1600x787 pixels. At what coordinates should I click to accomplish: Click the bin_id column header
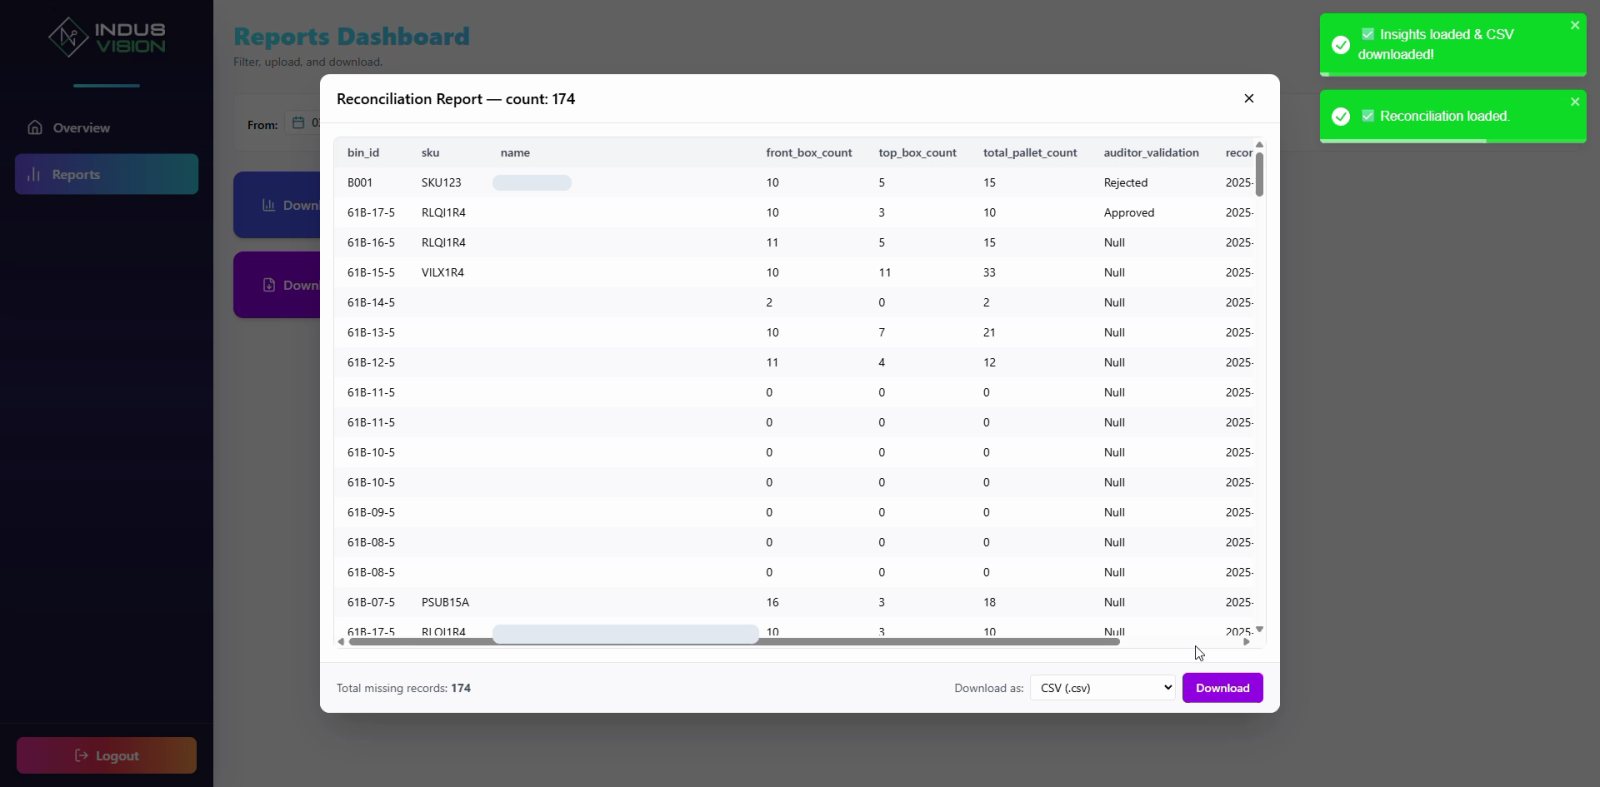pos(363,153)
